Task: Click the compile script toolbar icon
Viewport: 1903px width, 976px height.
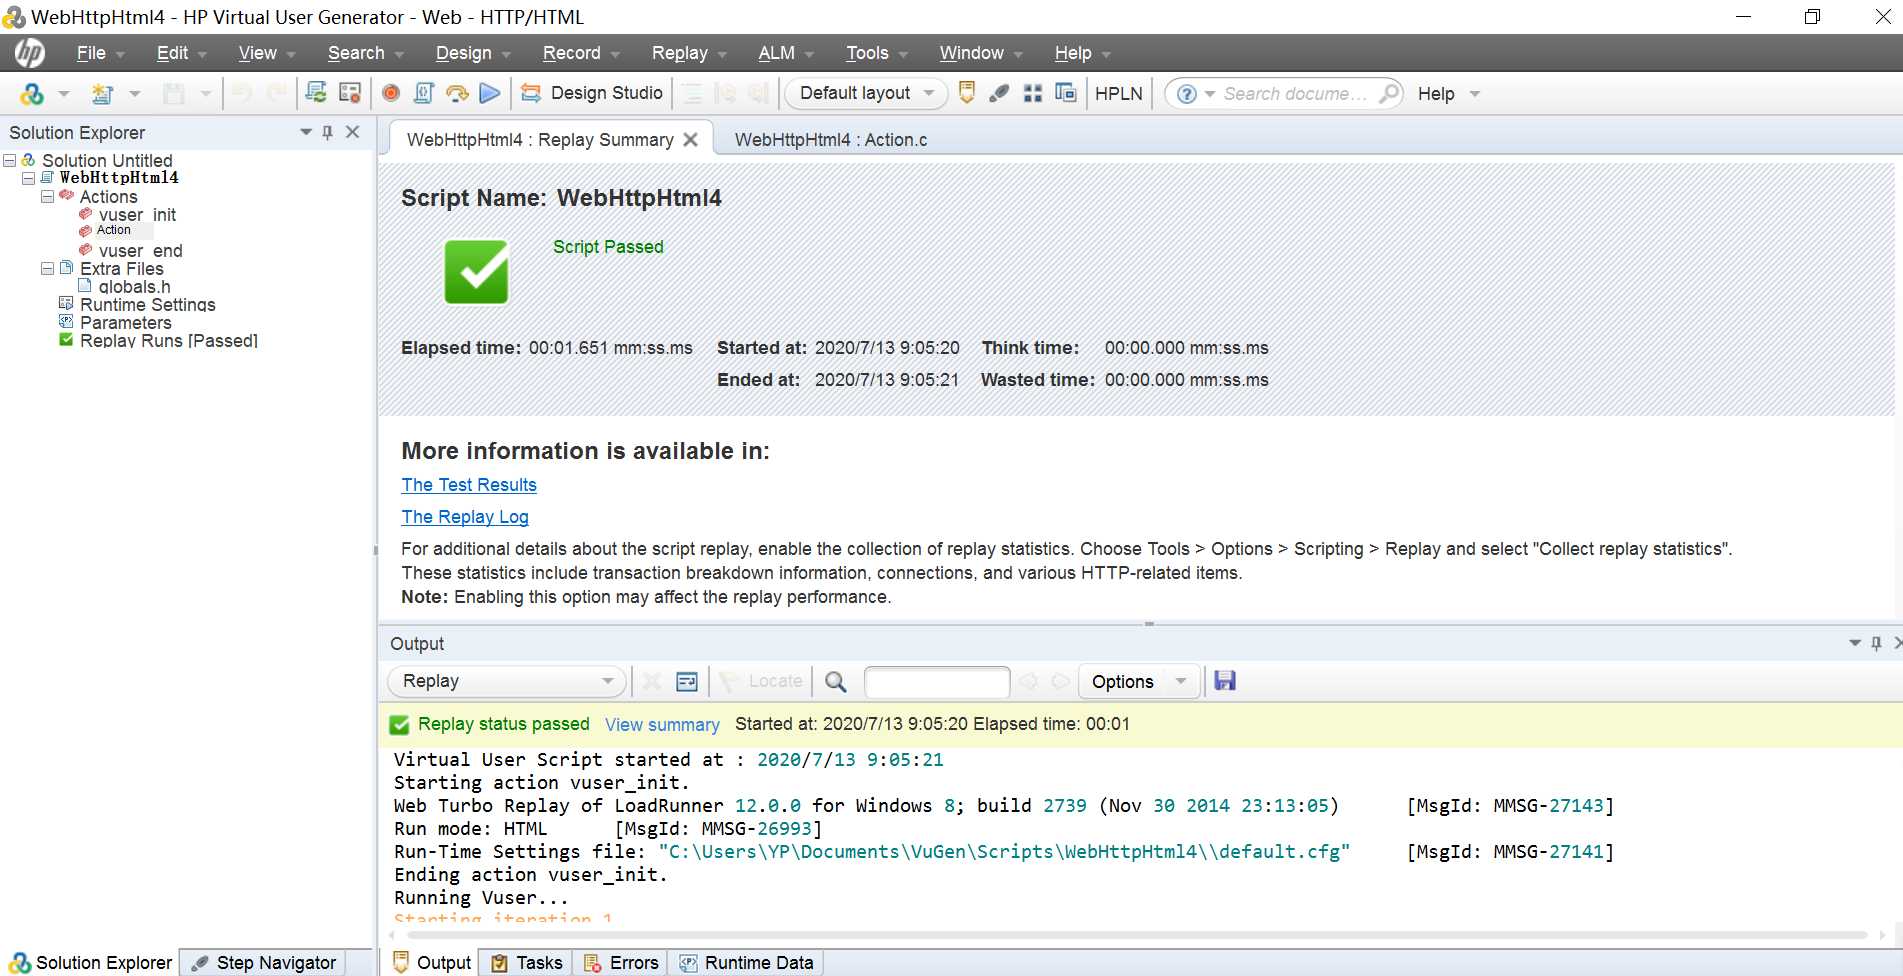Action: 424,93
